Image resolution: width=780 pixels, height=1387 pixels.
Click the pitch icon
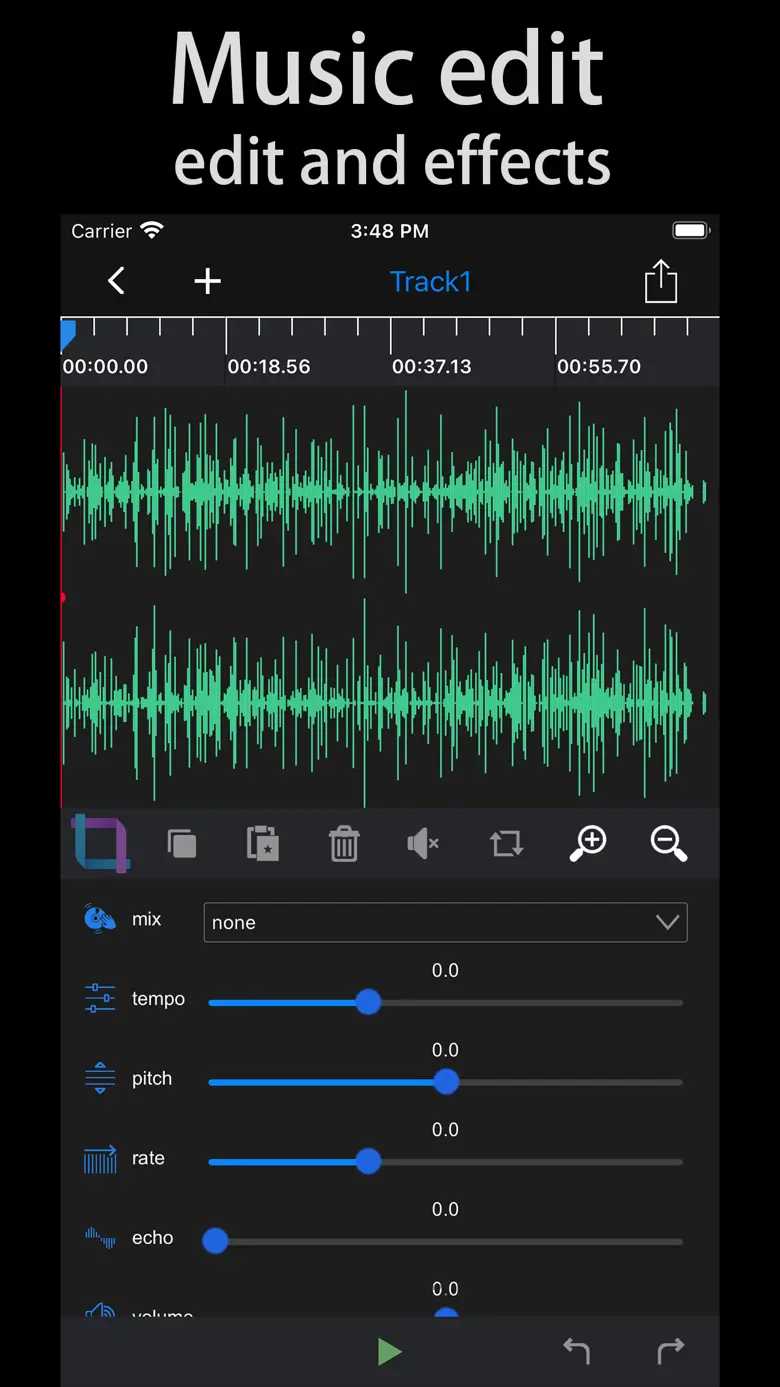click(100, 1078)
